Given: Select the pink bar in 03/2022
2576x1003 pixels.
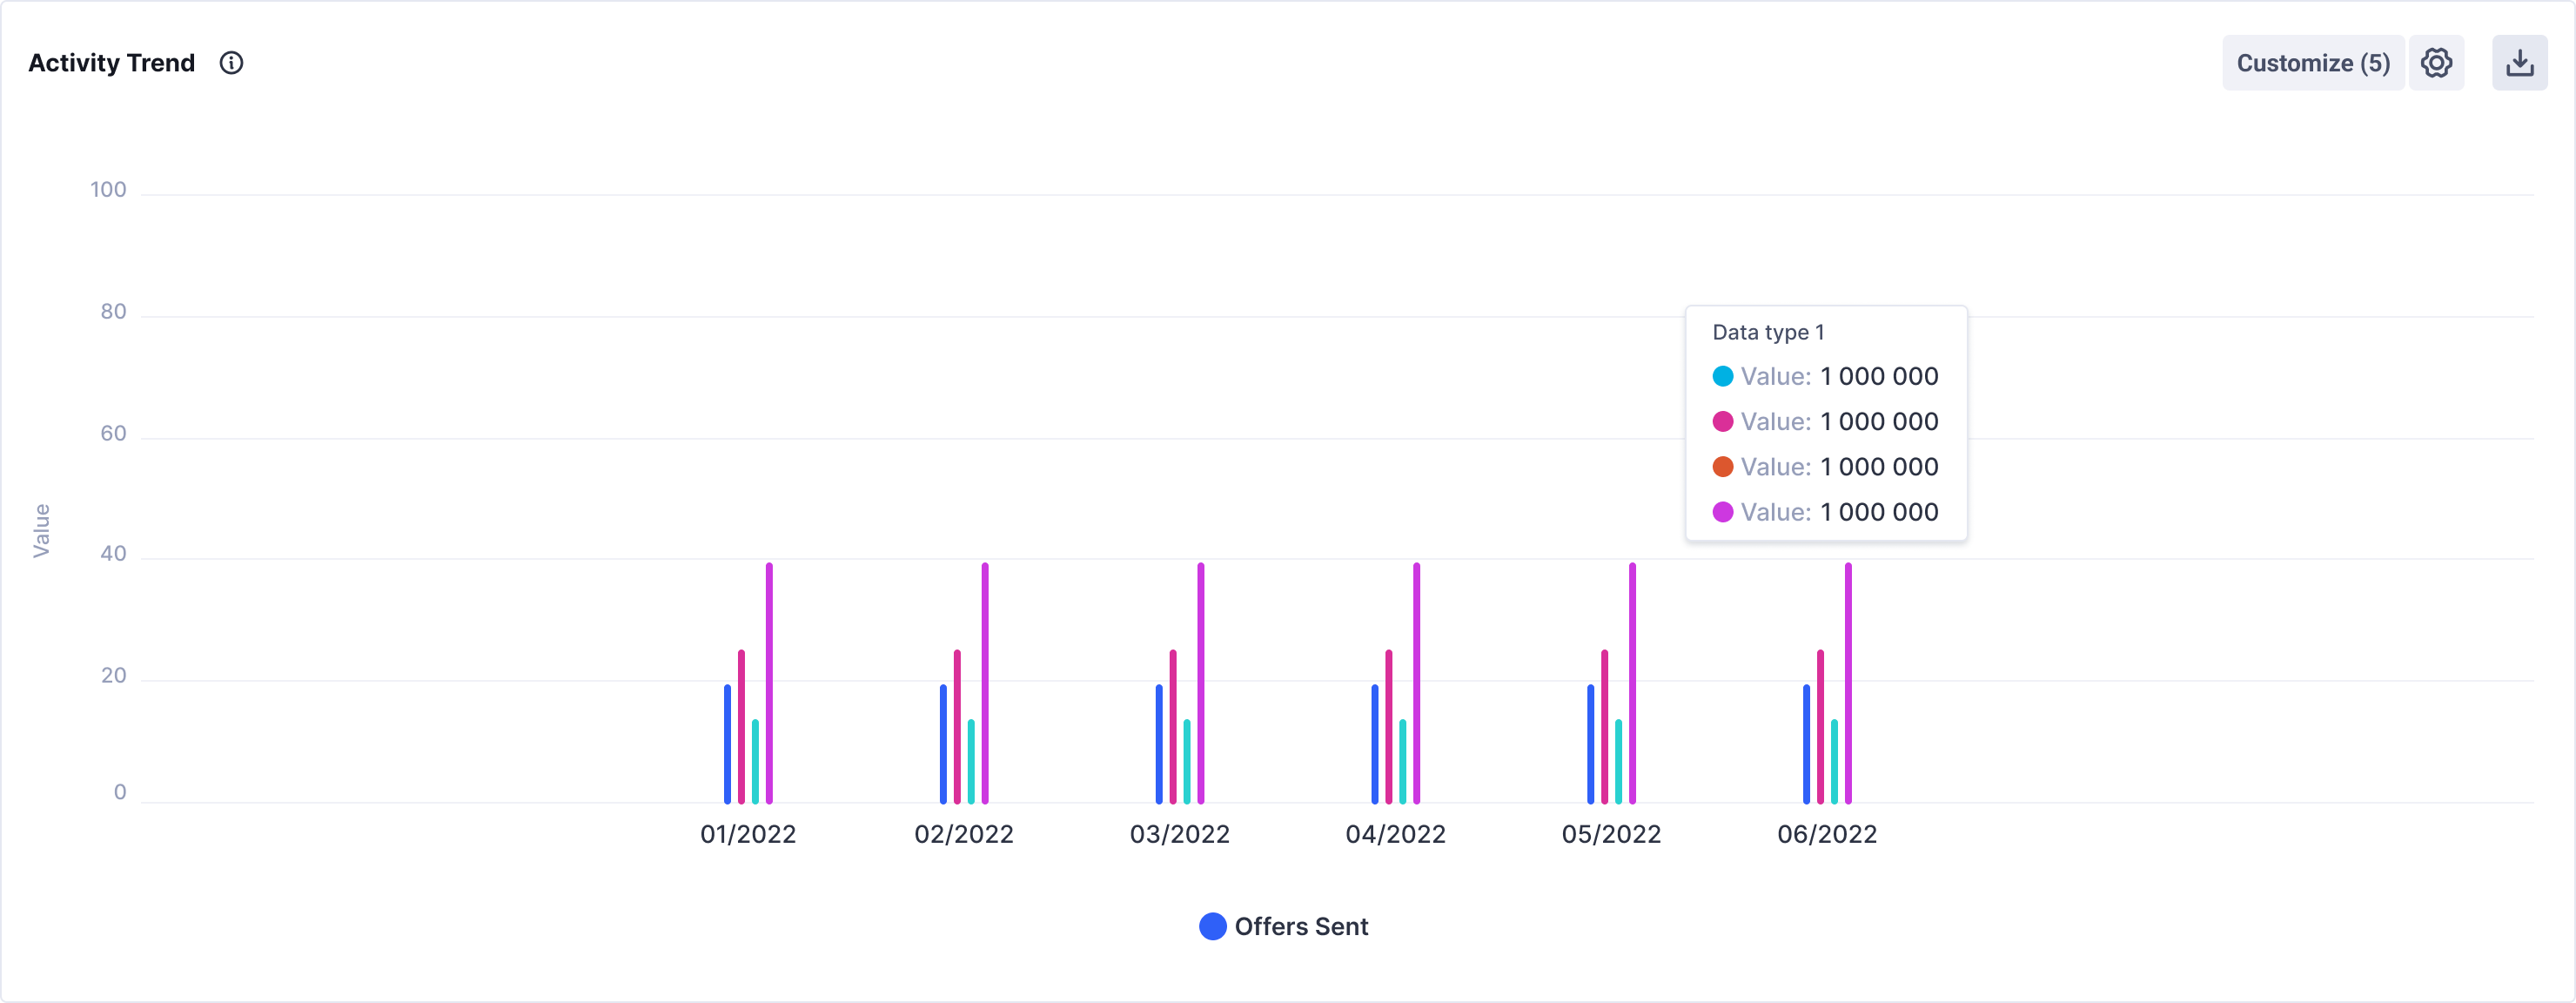Looking at the screenshot, I should [x=1173, y=727].
